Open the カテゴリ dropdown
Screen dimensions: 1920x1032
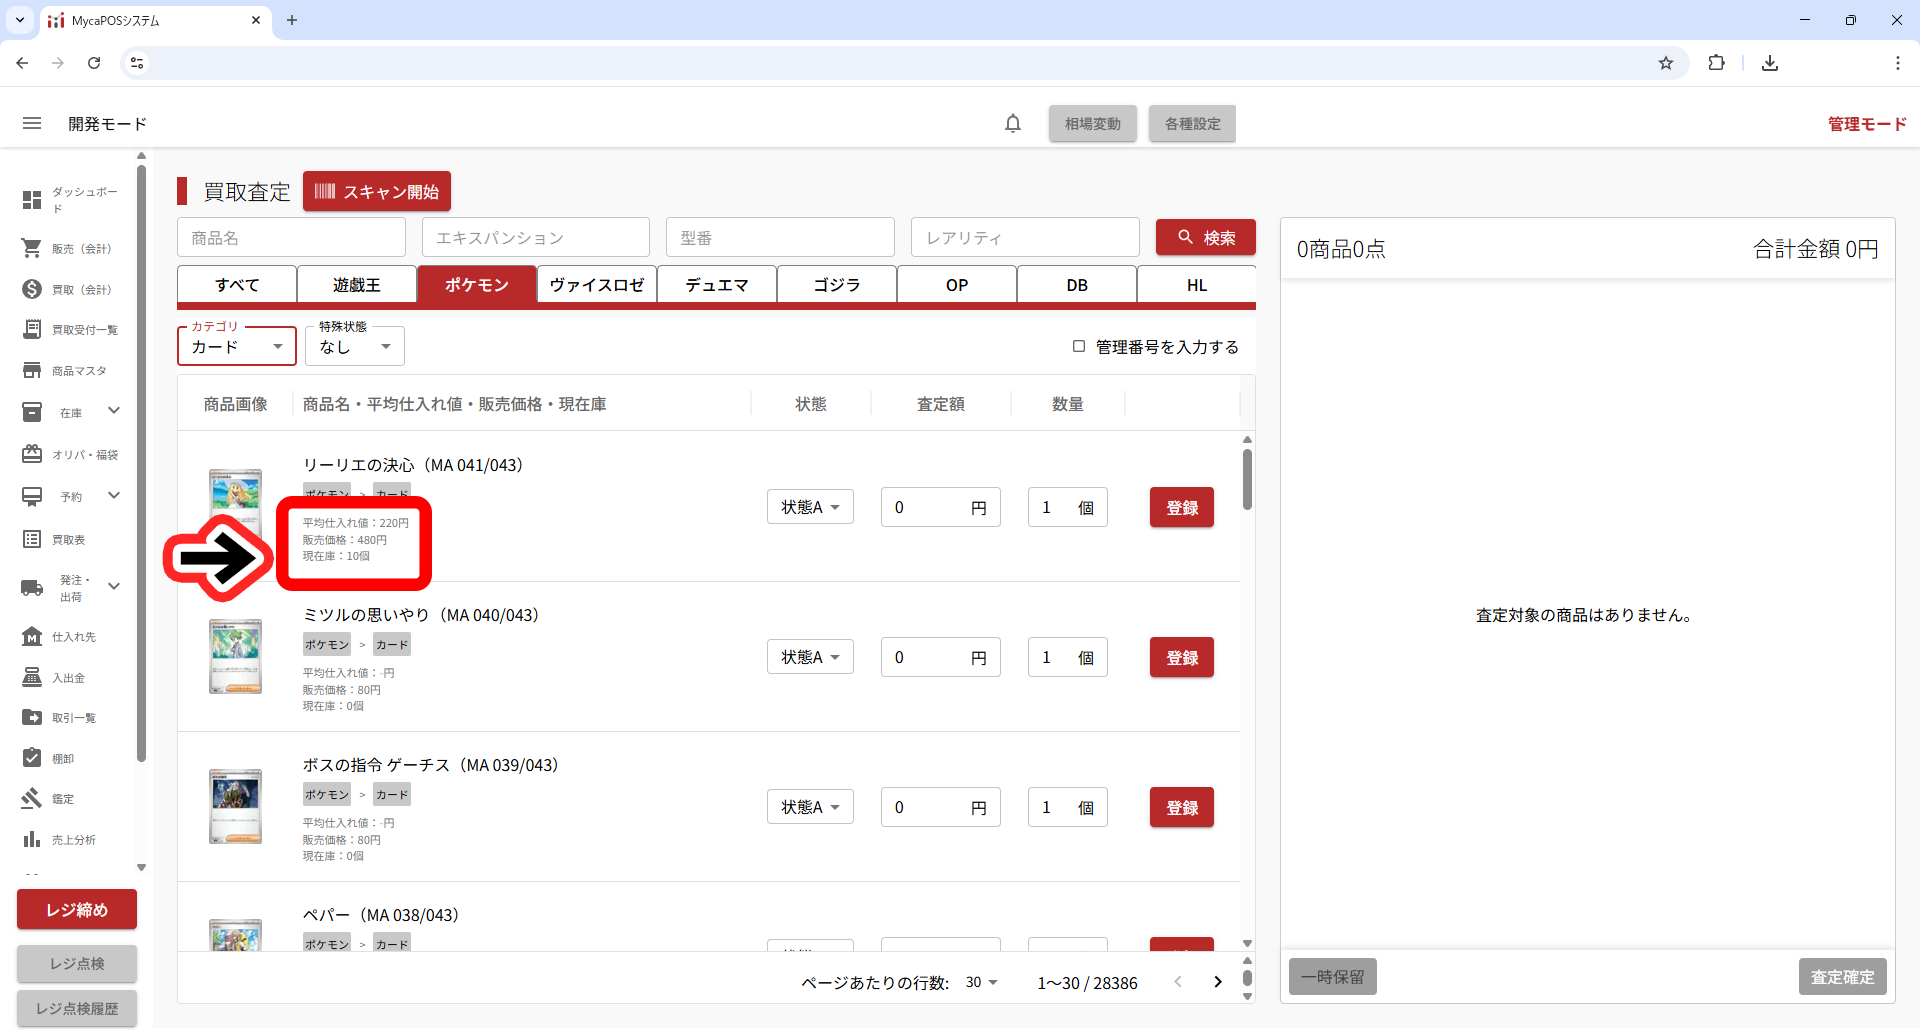(x=237, y=347)
